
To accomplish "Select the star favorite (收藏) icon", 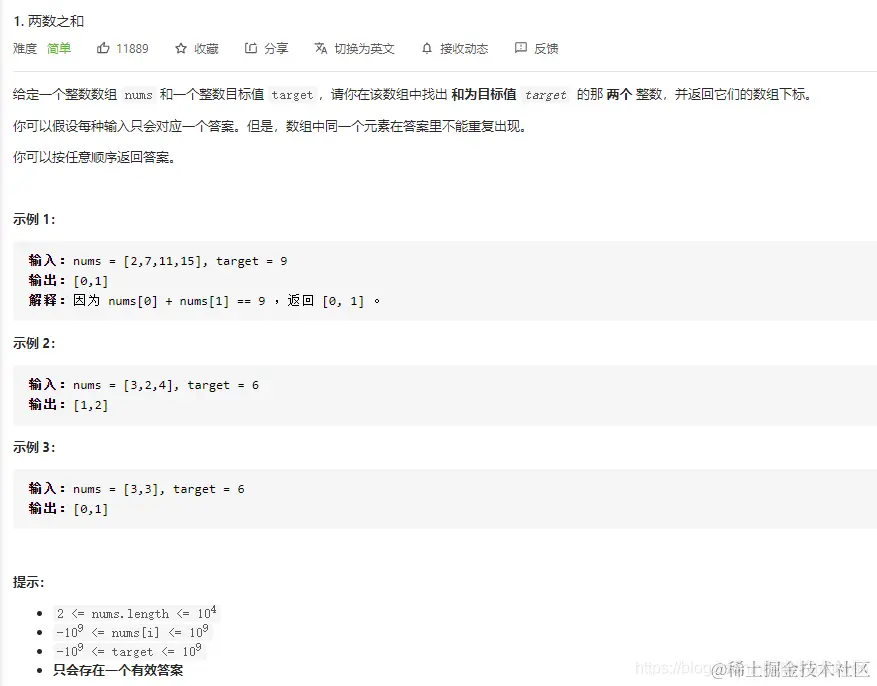I will tap(180, 47).
